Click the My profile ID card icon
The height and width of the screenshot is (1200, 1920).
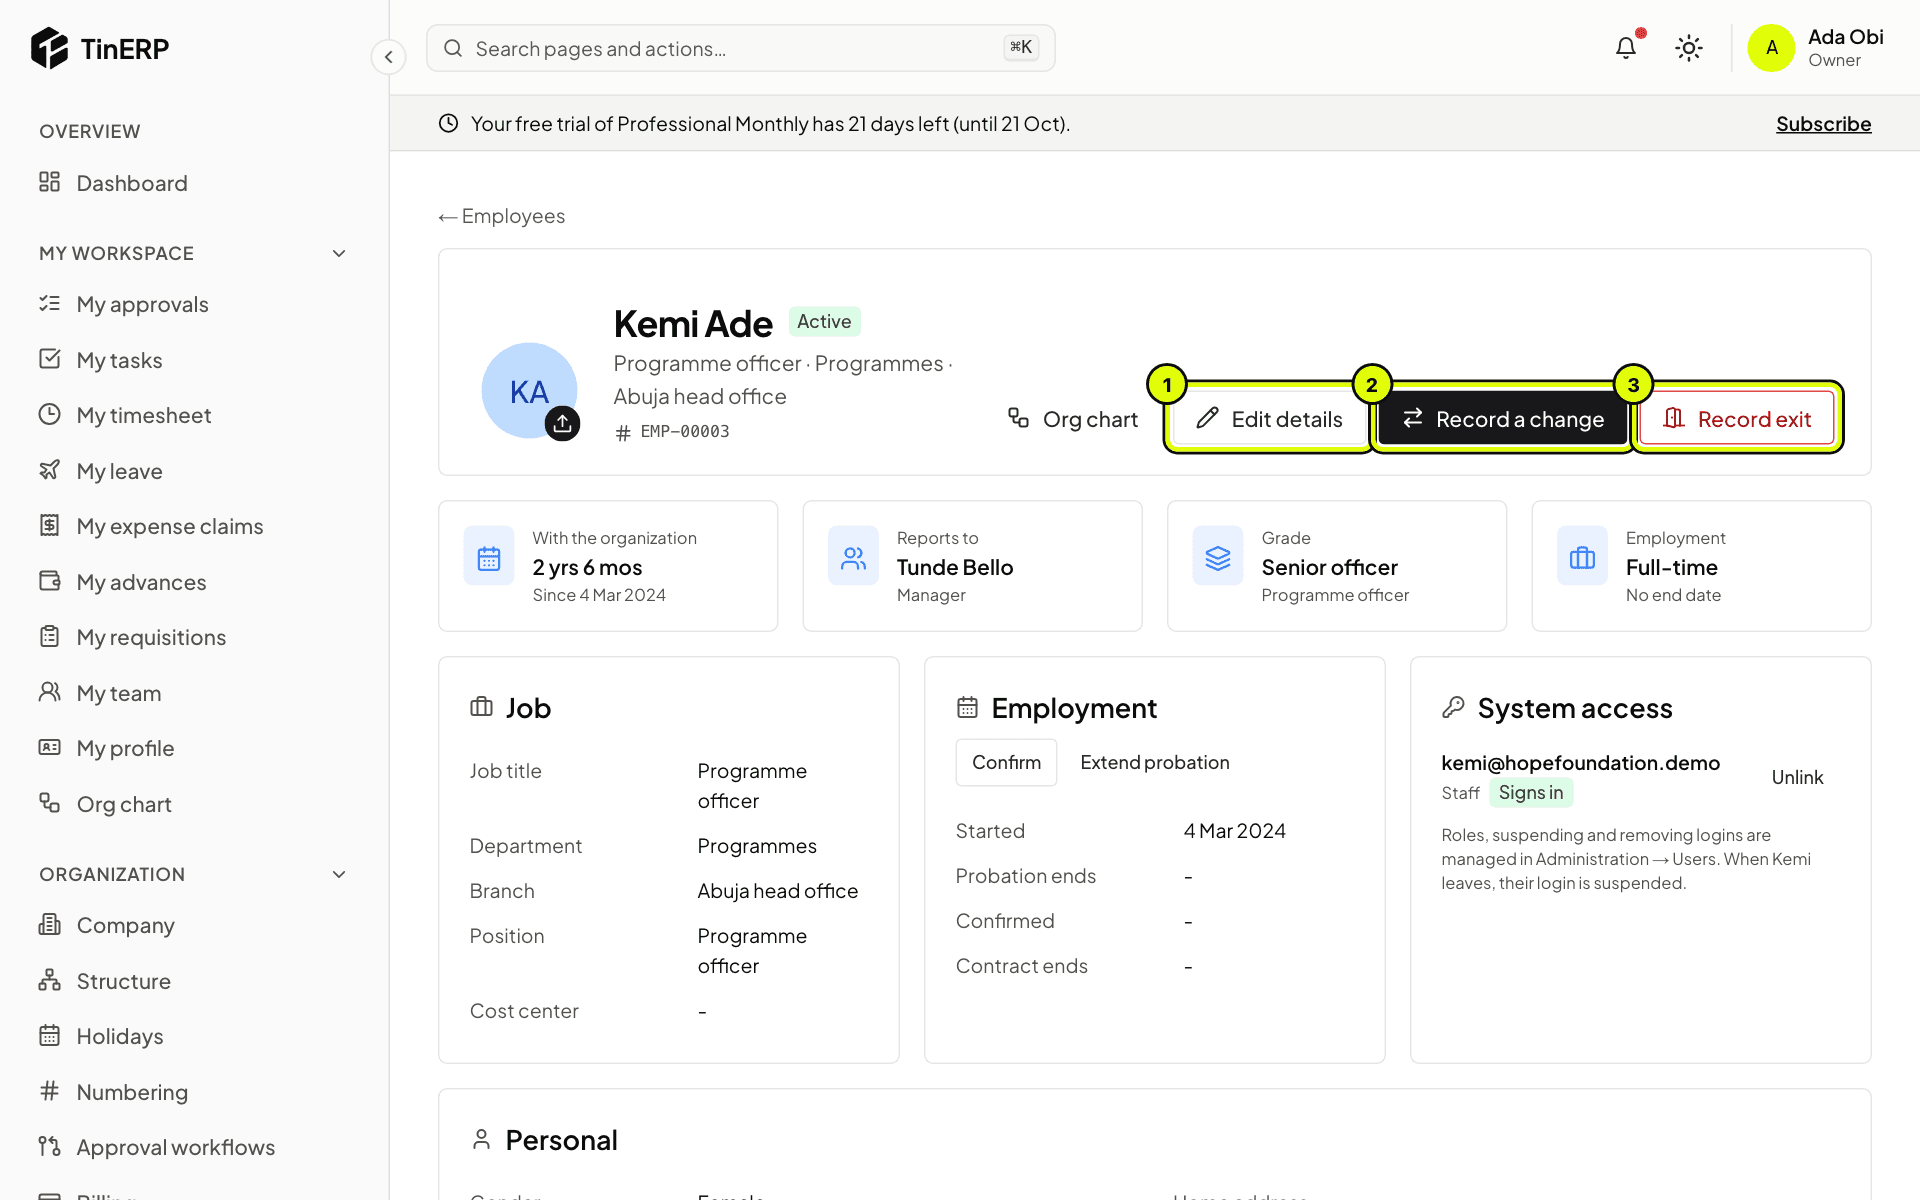pyautogui.click(x=49, y=747)
